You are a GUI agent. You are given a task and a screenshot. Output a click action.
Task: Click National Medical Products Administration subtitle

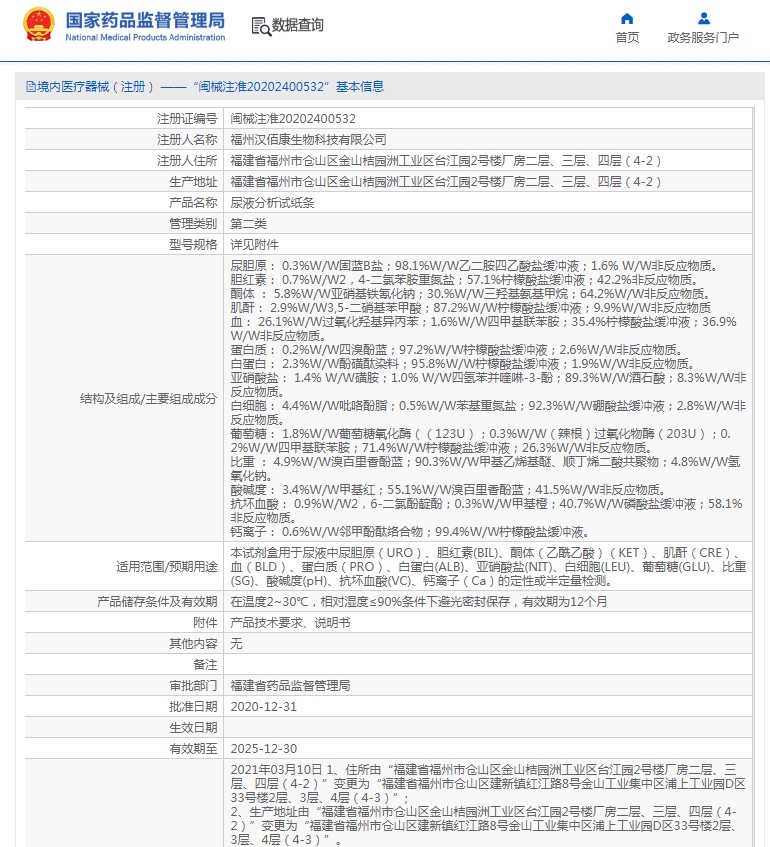[145, 37]
